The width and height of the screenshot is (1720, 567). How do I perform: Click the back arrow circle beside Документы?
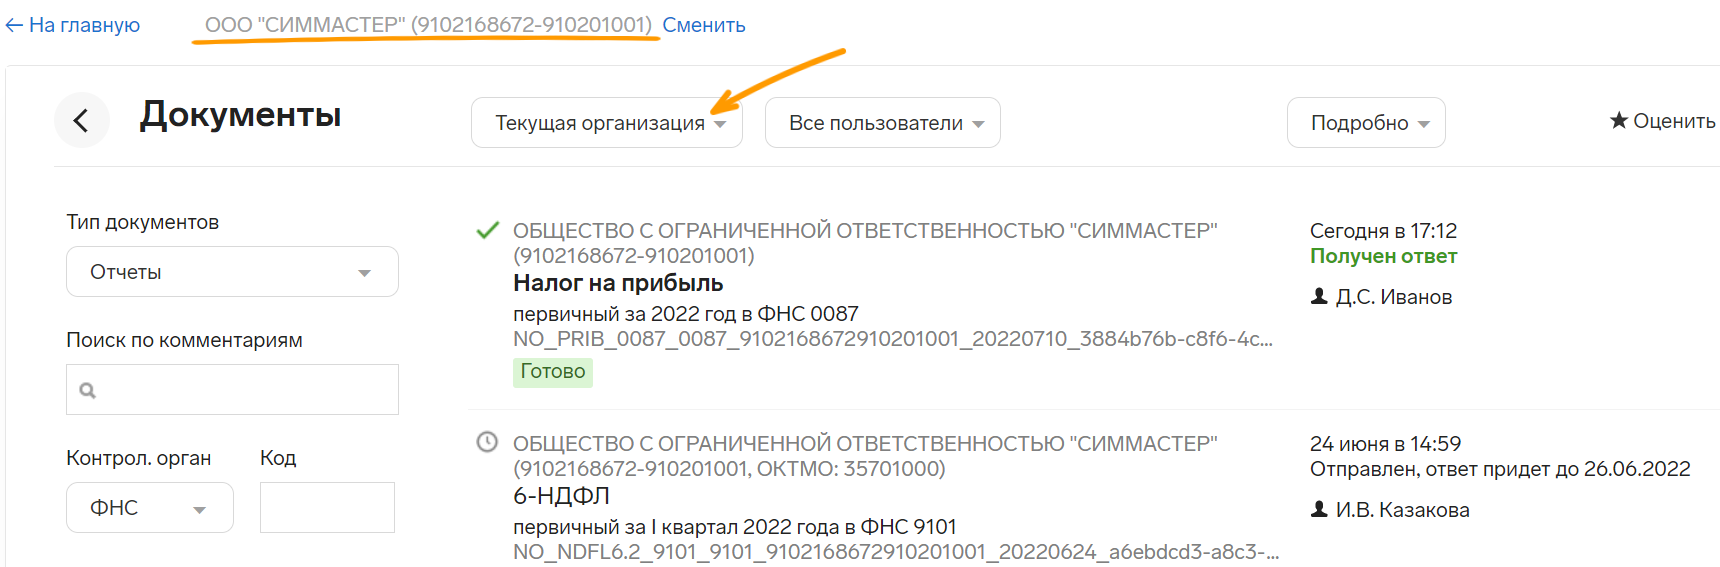click(x=81, y=120)
